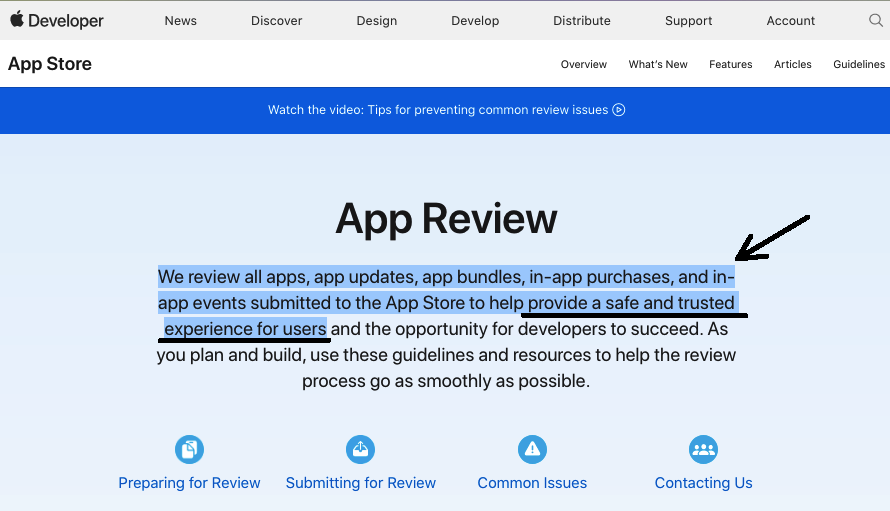Open the Distribute menu
The width and height of the screenshot is (890, 511).
point(582,20)
